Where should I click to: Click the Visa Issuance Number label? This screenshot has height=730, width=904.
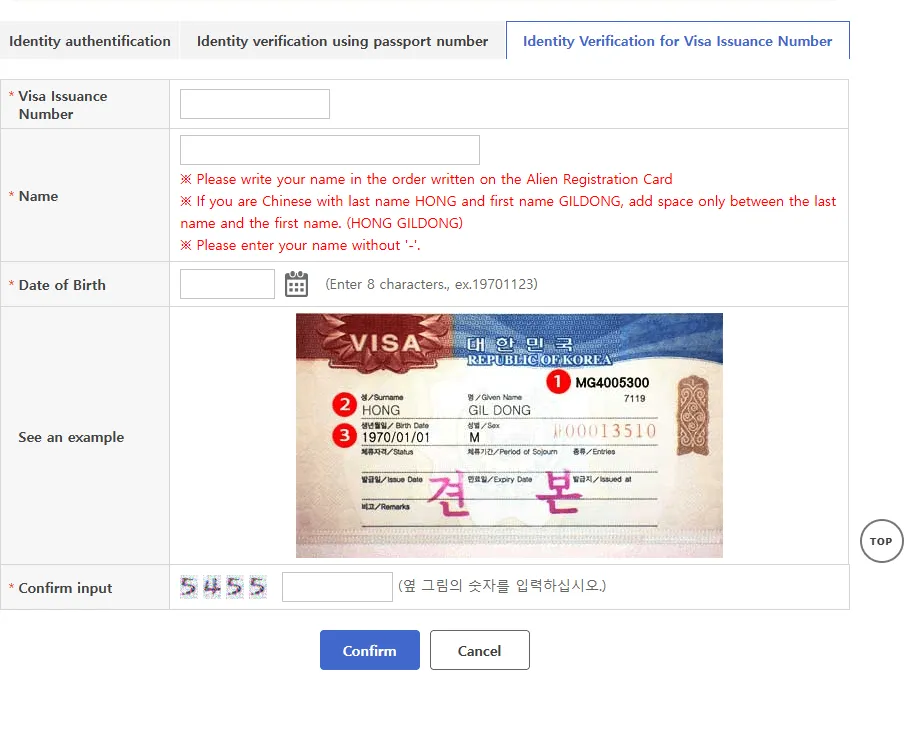click(62, 105)
